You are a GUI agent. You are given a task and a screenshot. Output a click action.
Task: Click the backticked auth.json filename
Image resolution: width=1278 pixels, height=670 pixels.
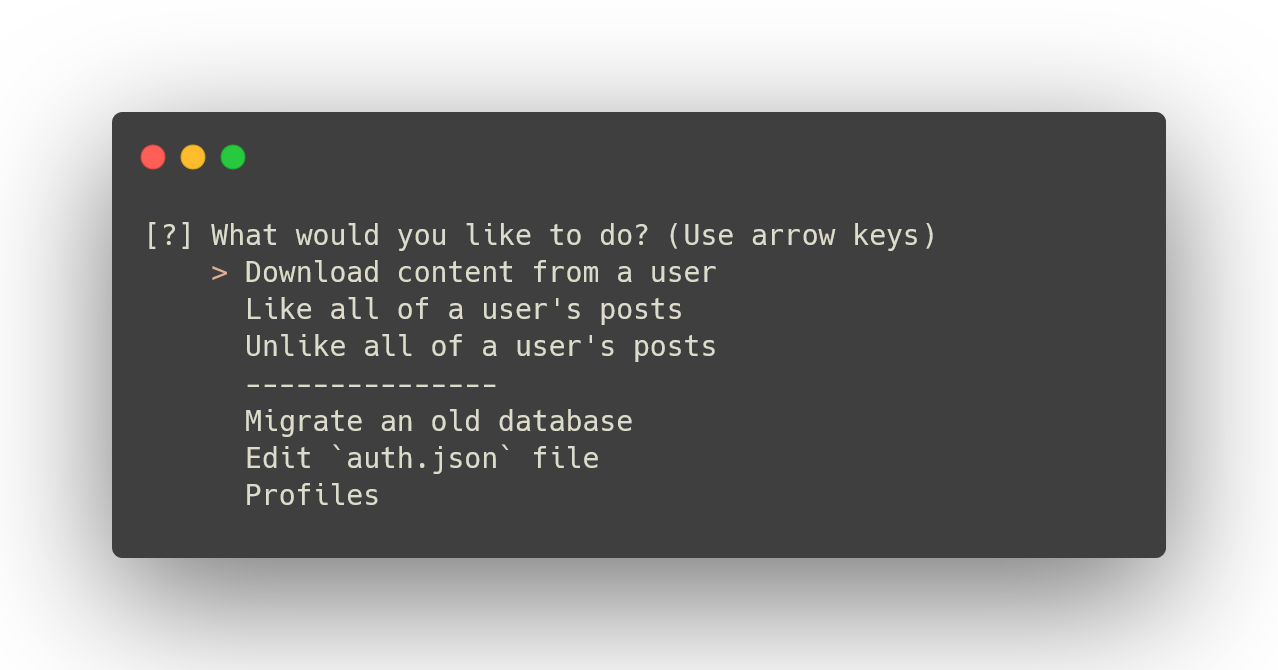[422, 458]
